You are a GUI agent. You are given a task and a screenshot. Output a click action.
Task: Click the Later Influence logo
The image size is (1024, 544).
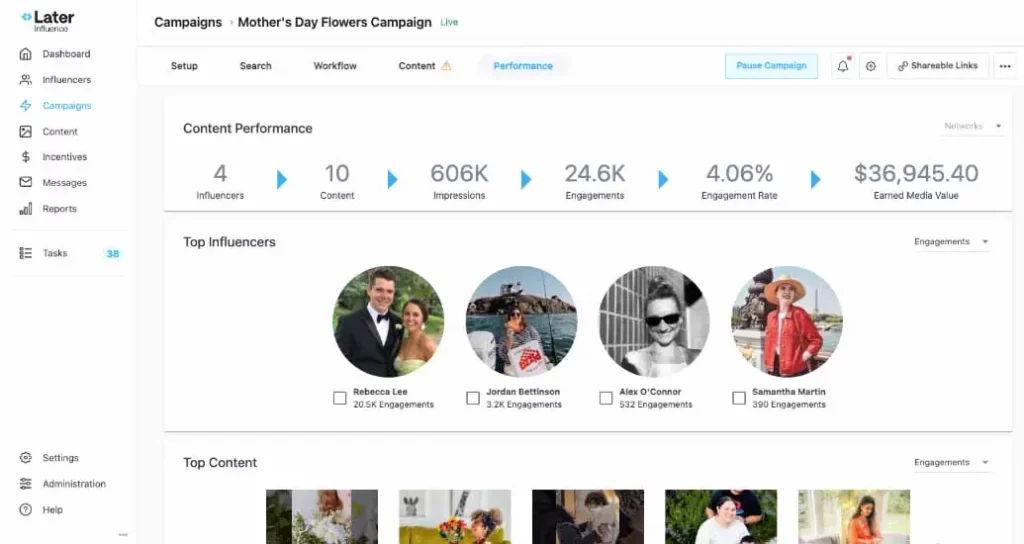point(48,21)
